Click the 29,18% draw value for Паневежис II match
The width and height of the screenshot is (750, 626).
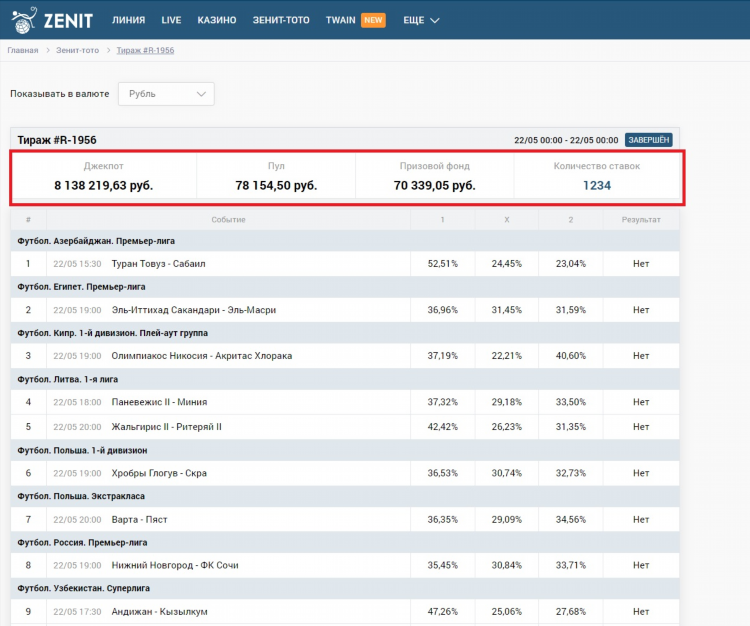[507, 402]
